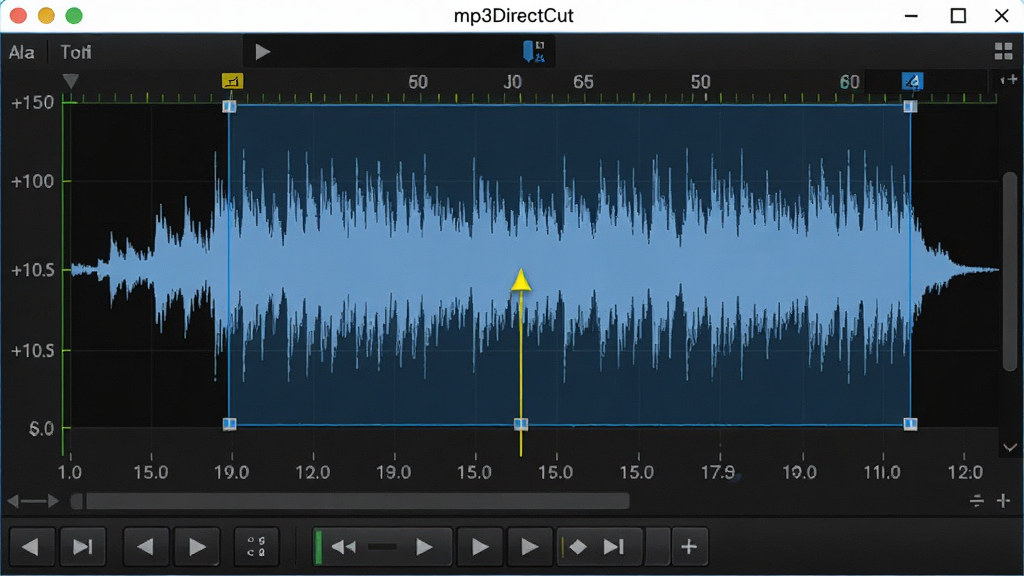Click the +100 level label

[33, 182]
